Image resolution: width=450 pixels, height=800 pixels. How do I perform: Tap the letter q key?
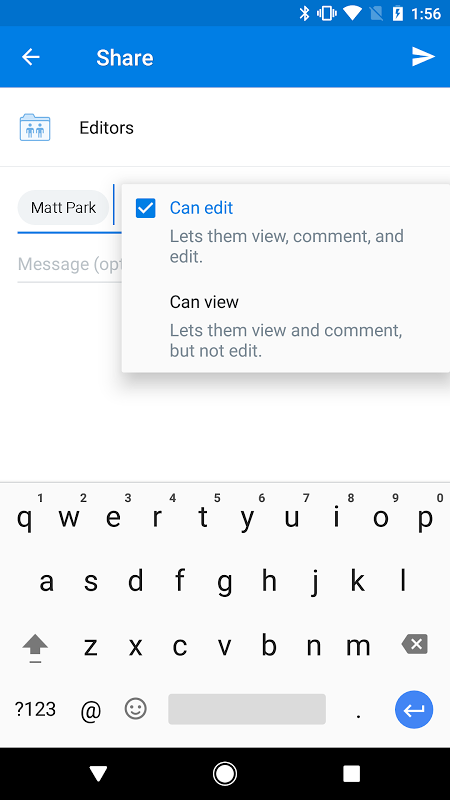pyautogui.click(x=24, y=517)
